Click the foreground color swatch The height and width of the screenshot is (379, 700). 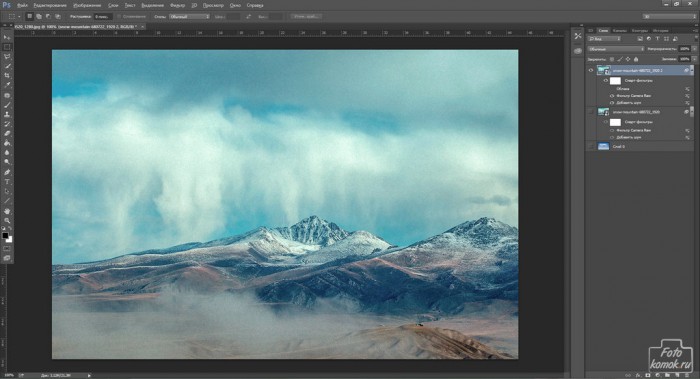5,235
